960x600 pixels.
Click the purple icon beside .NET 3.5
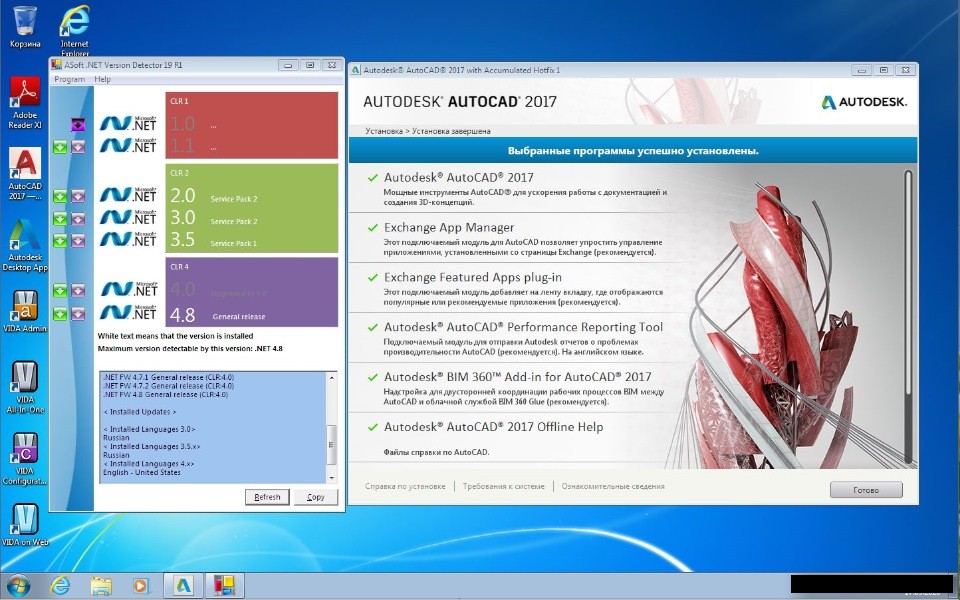[78, 241]
